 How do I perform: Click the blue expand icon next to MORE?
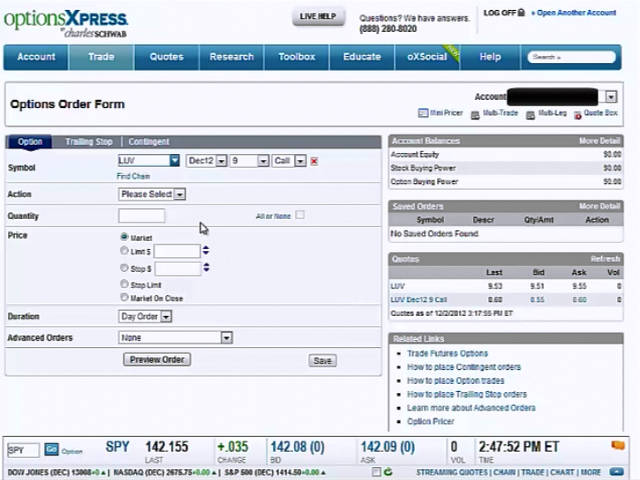(x=617, y=472)
